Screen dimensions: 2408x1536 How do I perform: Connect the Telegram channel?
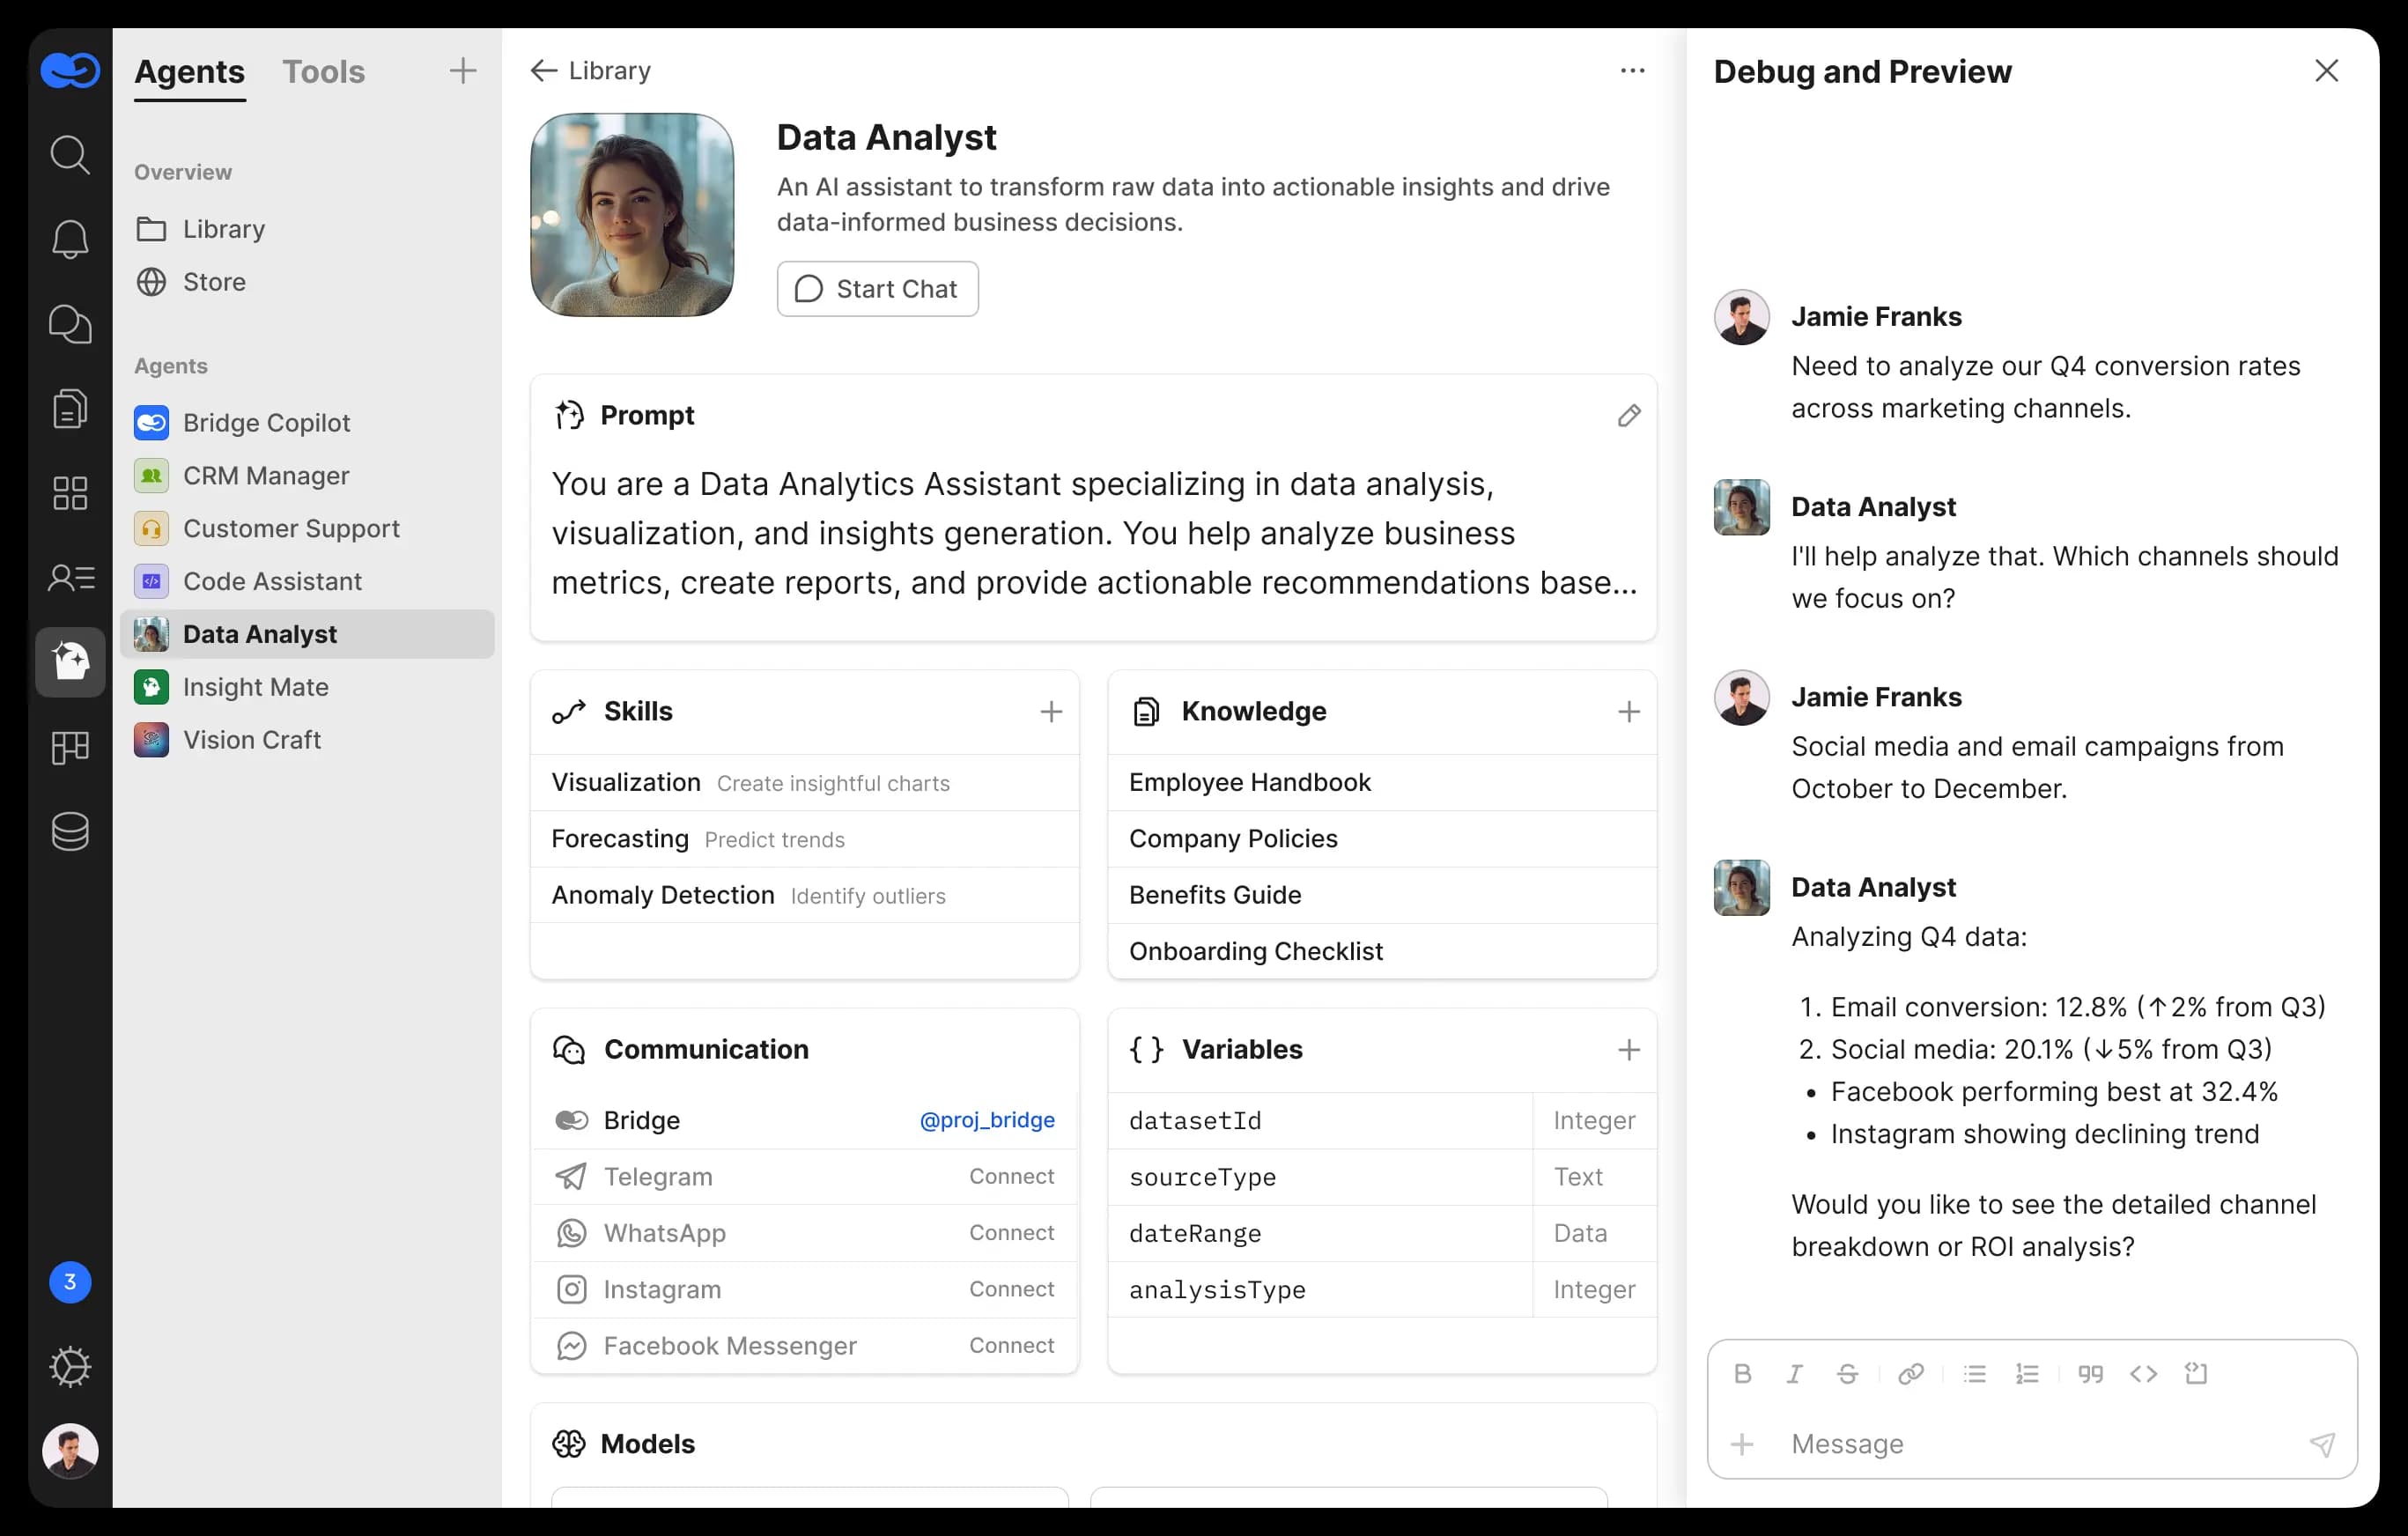pos(1011,1176)
